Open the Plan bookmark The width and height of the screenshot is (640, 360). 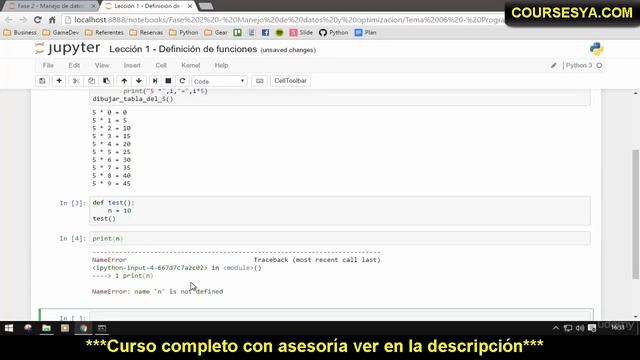[366, 33]
